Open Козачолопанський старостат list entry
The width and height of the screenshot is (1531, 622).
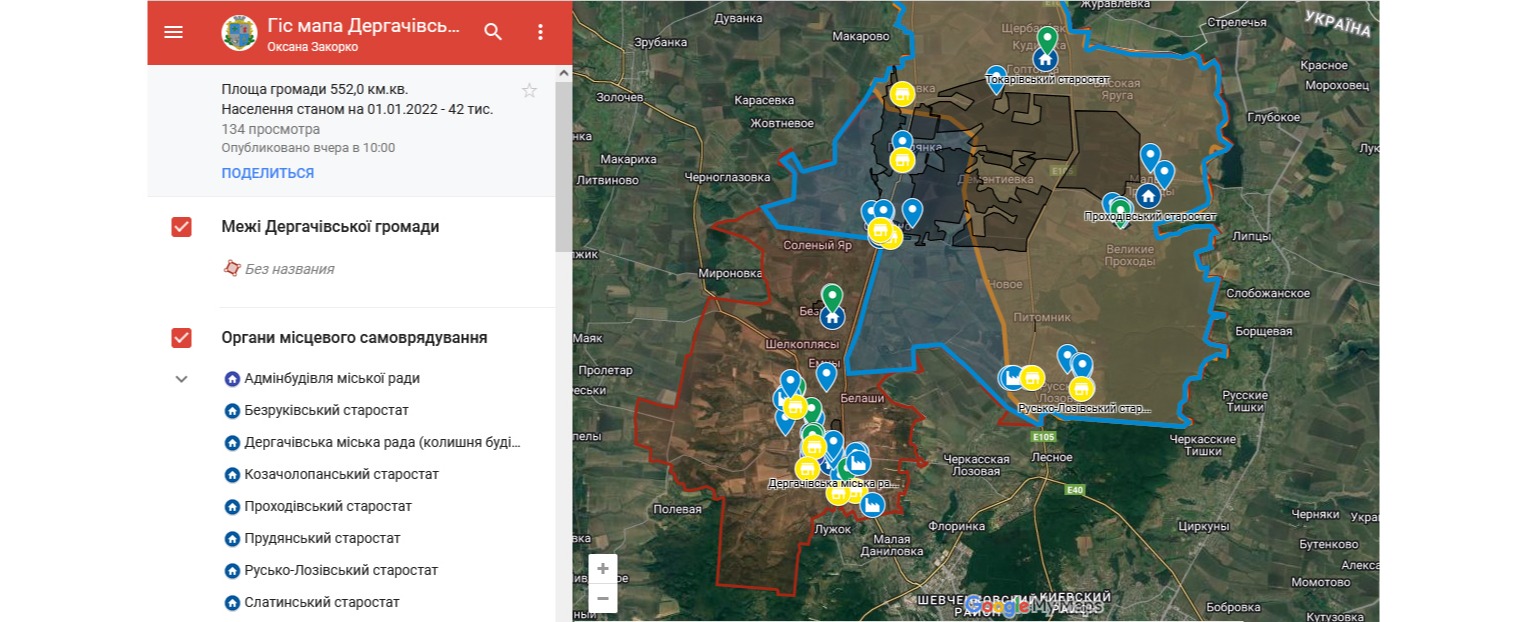(x=341, y=475)
